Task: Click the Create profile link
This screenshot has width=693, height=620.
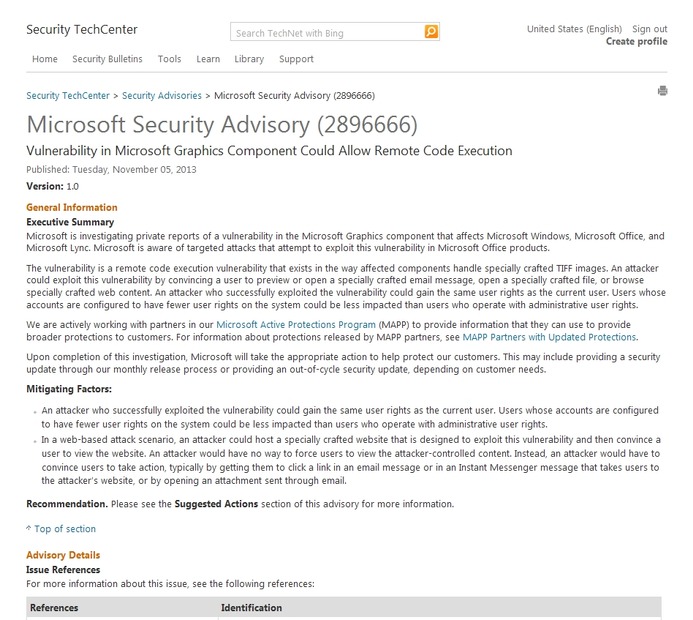Action: pyautogui.click(x=636, y=41)
